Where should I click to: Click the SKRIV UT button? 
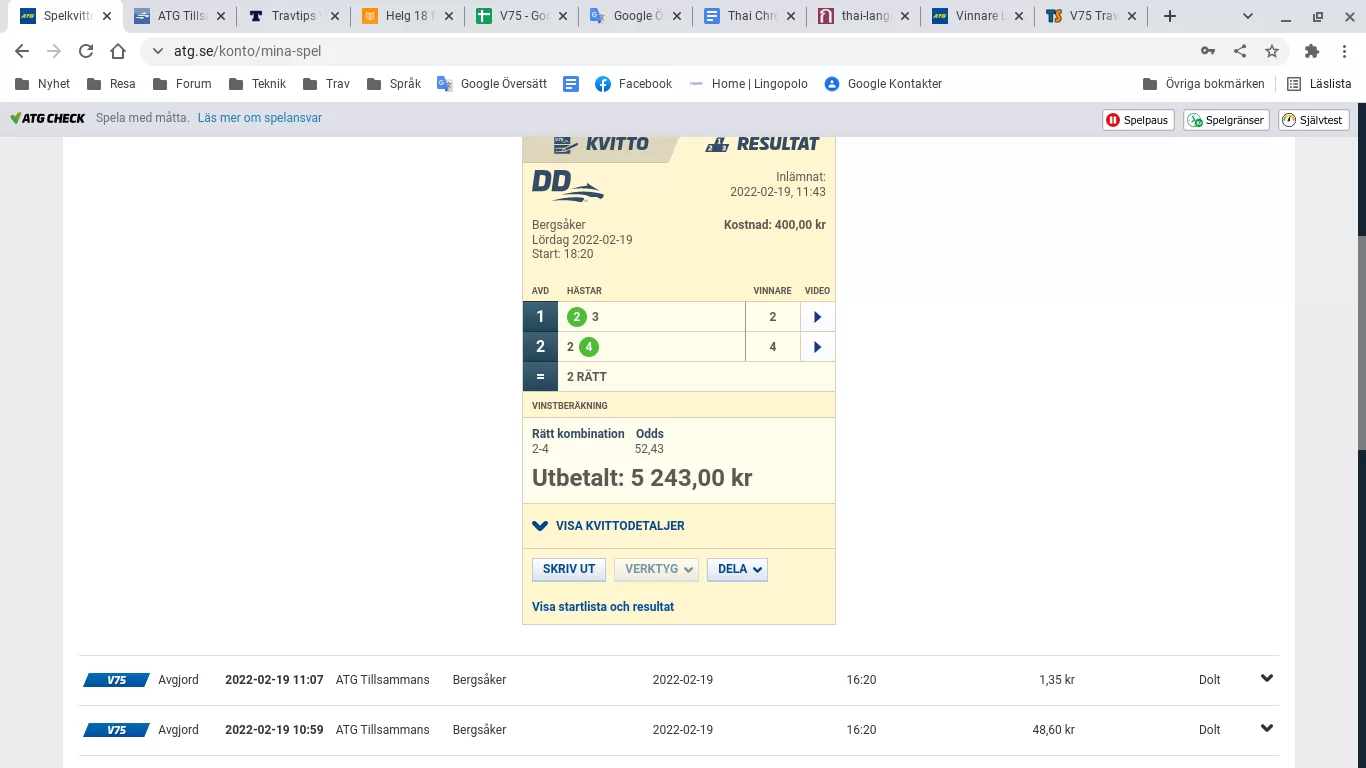(569, 569)
